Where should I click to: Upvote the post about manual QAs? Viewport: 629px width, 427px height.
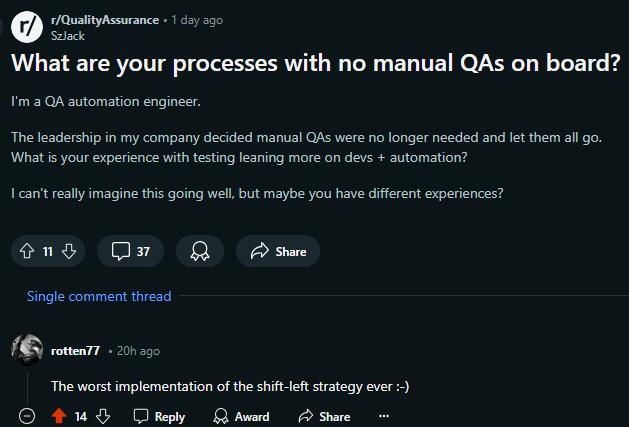point(27,251)
